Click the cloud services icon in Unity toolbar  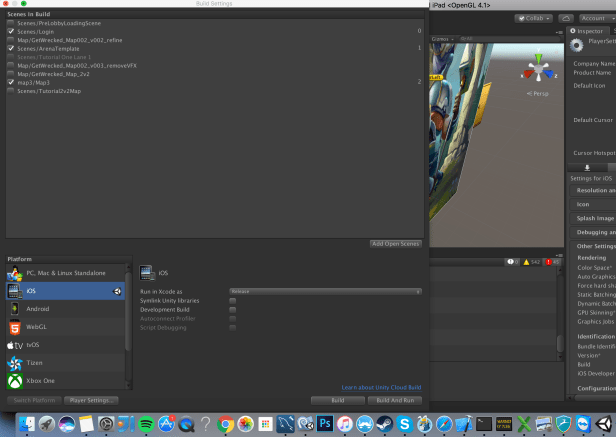click(x=565, y=18)
